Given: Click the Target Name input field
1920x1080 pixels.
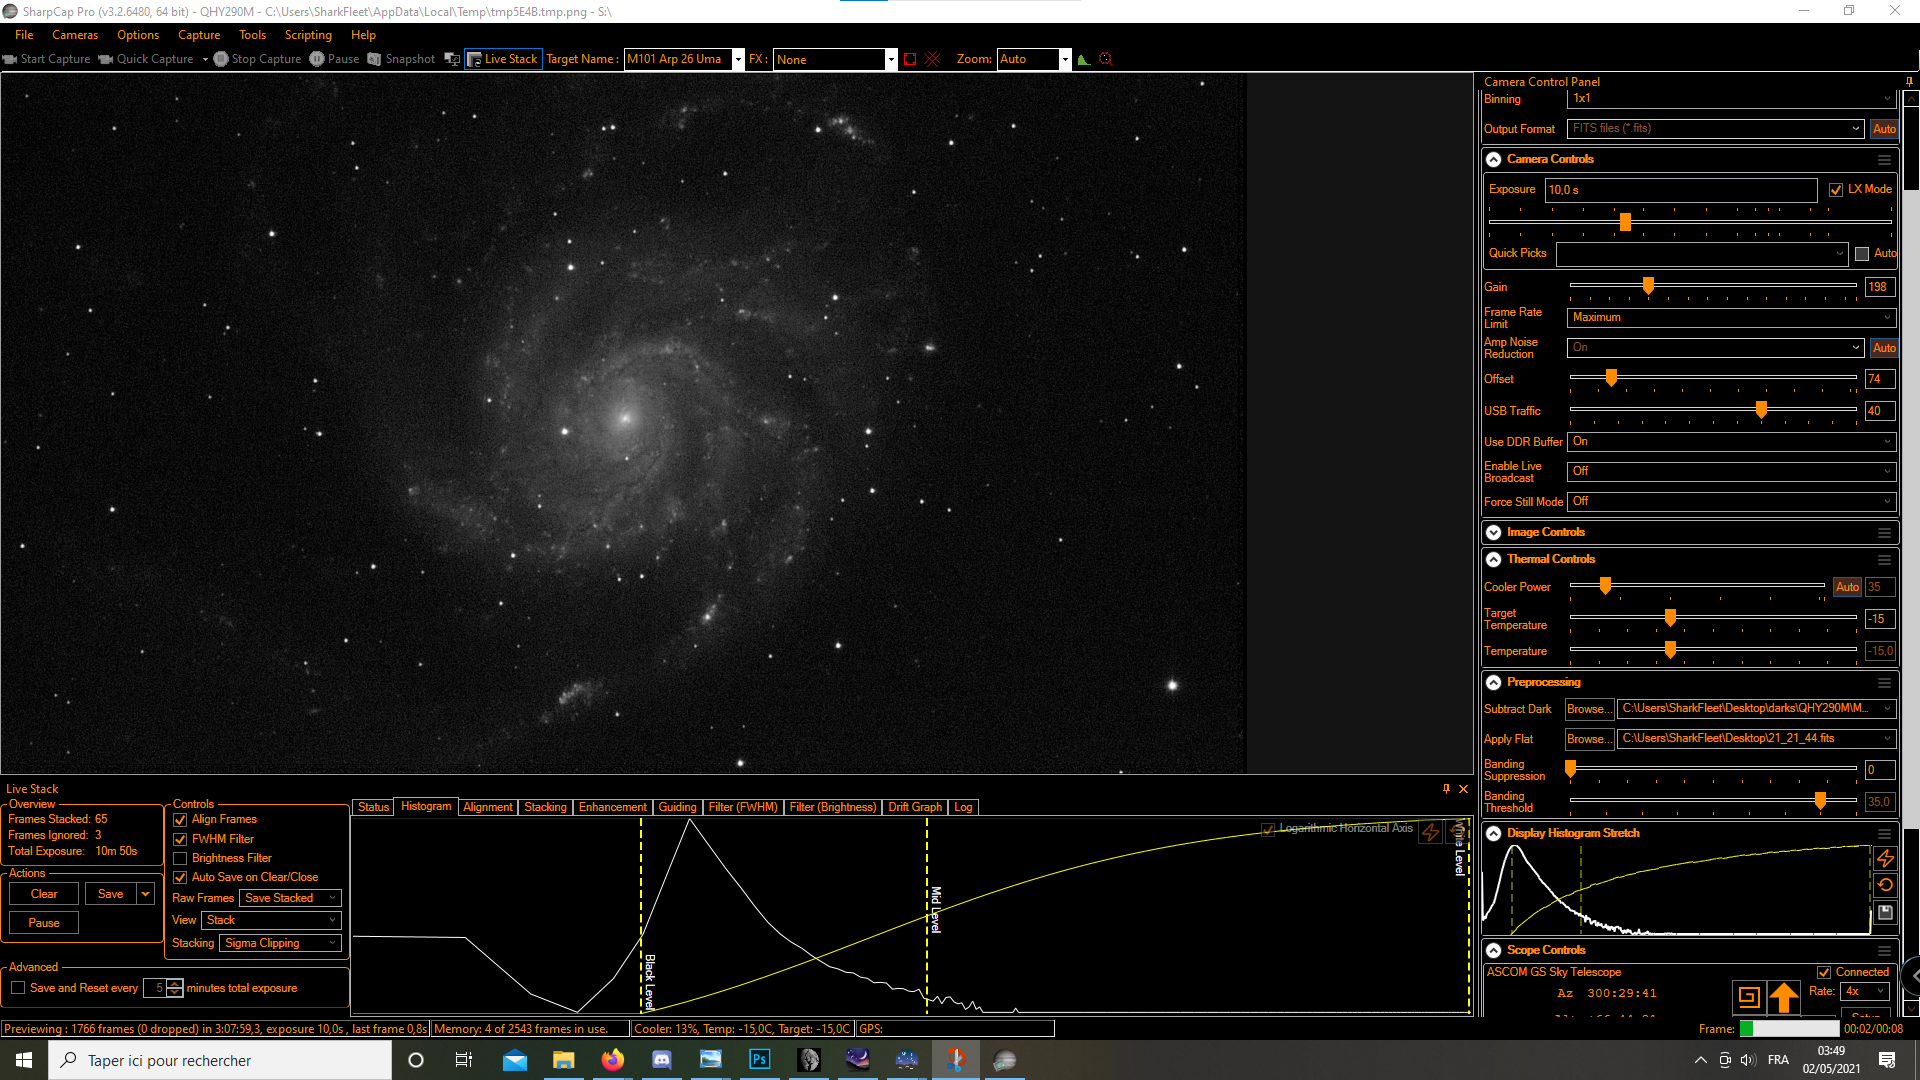Looking at the screenshot, I should [x=678, y=59].
